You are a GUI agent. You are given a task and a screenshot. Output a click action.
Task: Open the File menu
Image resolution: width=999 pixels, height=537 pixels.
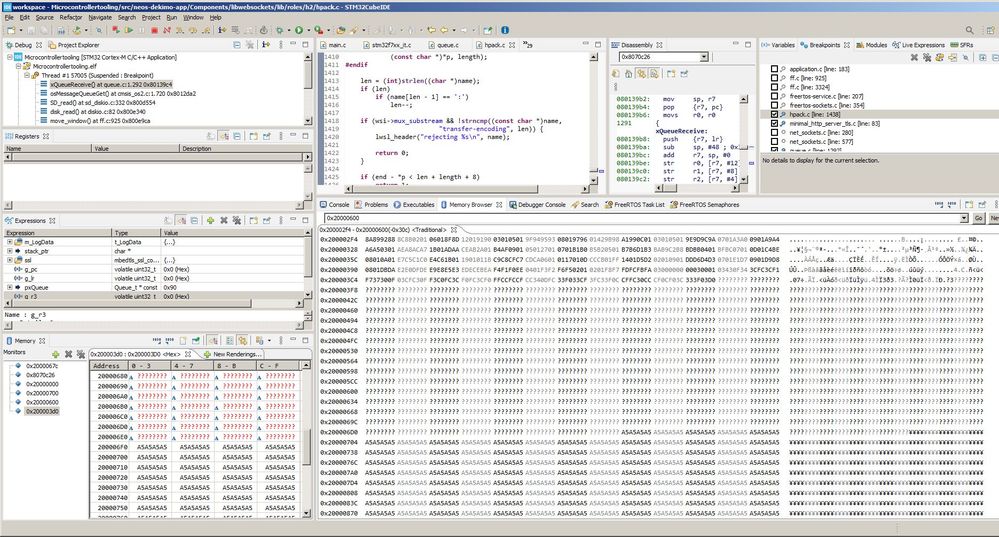tap(9, 17)
